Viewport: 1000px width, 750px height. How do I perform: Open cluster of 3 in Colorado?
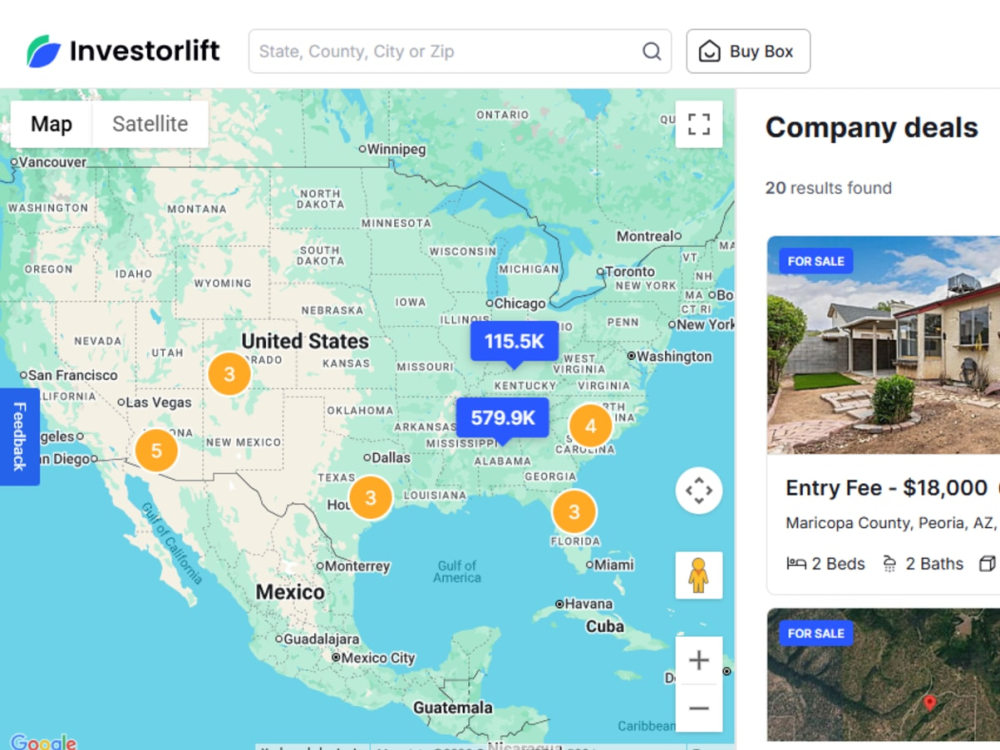[230, 374]
